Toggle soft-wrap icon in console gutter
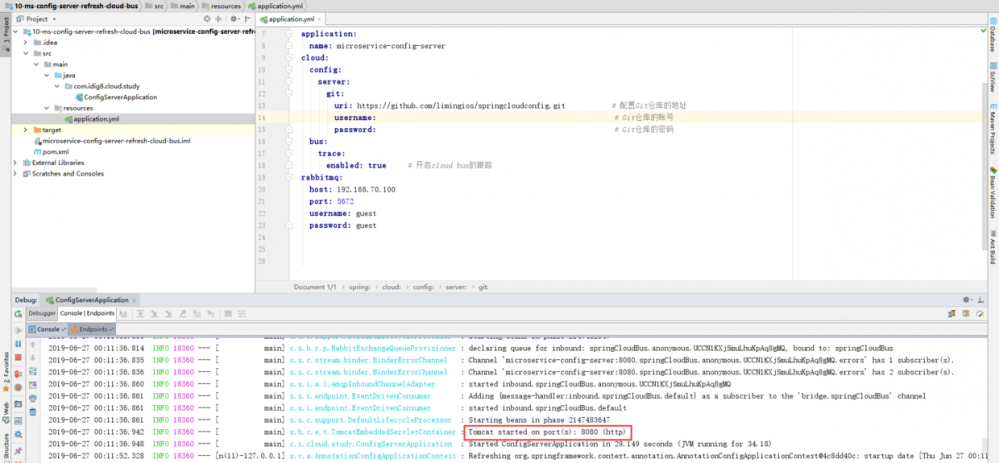 point(32,371)
